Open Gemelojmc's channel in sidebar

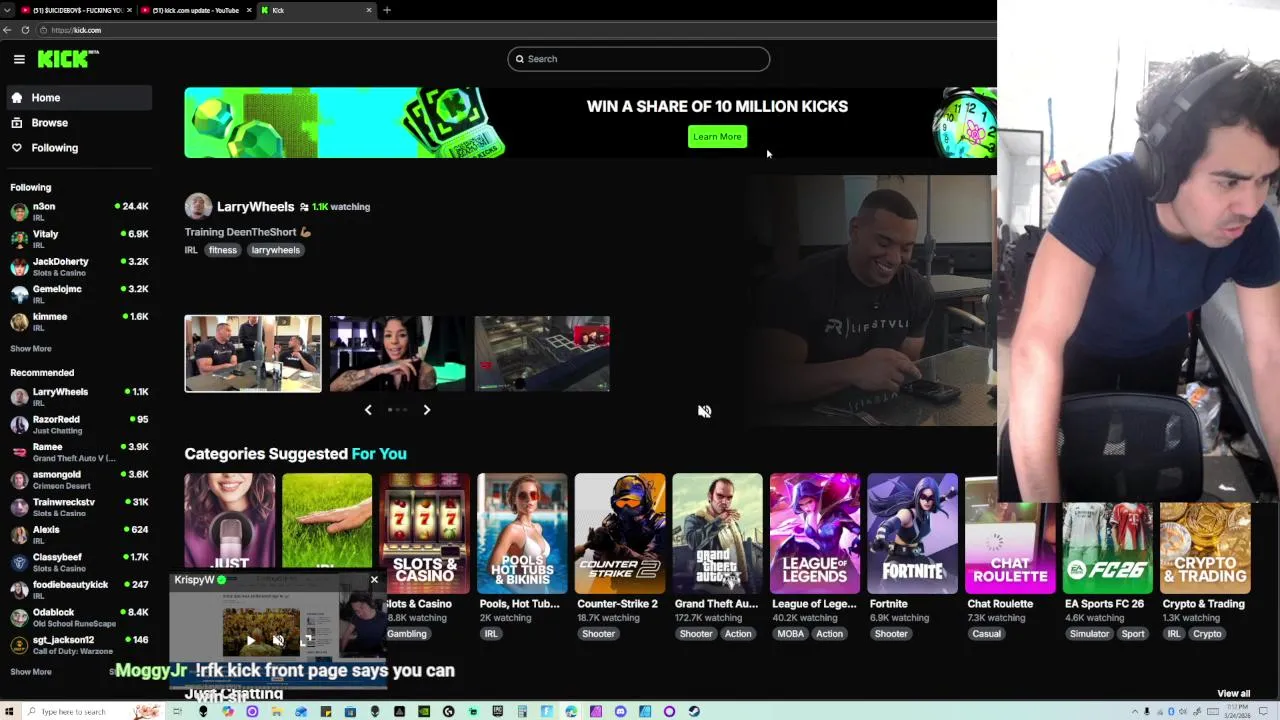pyautogui.click(x=79, y=294)
